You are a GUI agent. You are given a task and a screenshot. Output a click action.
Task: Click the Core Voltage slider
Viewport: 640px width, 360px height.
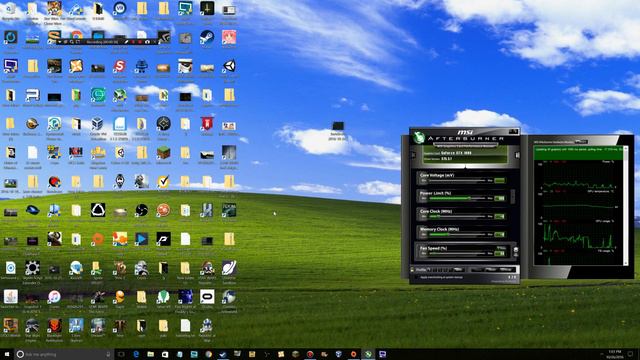(x=456, y=180)
